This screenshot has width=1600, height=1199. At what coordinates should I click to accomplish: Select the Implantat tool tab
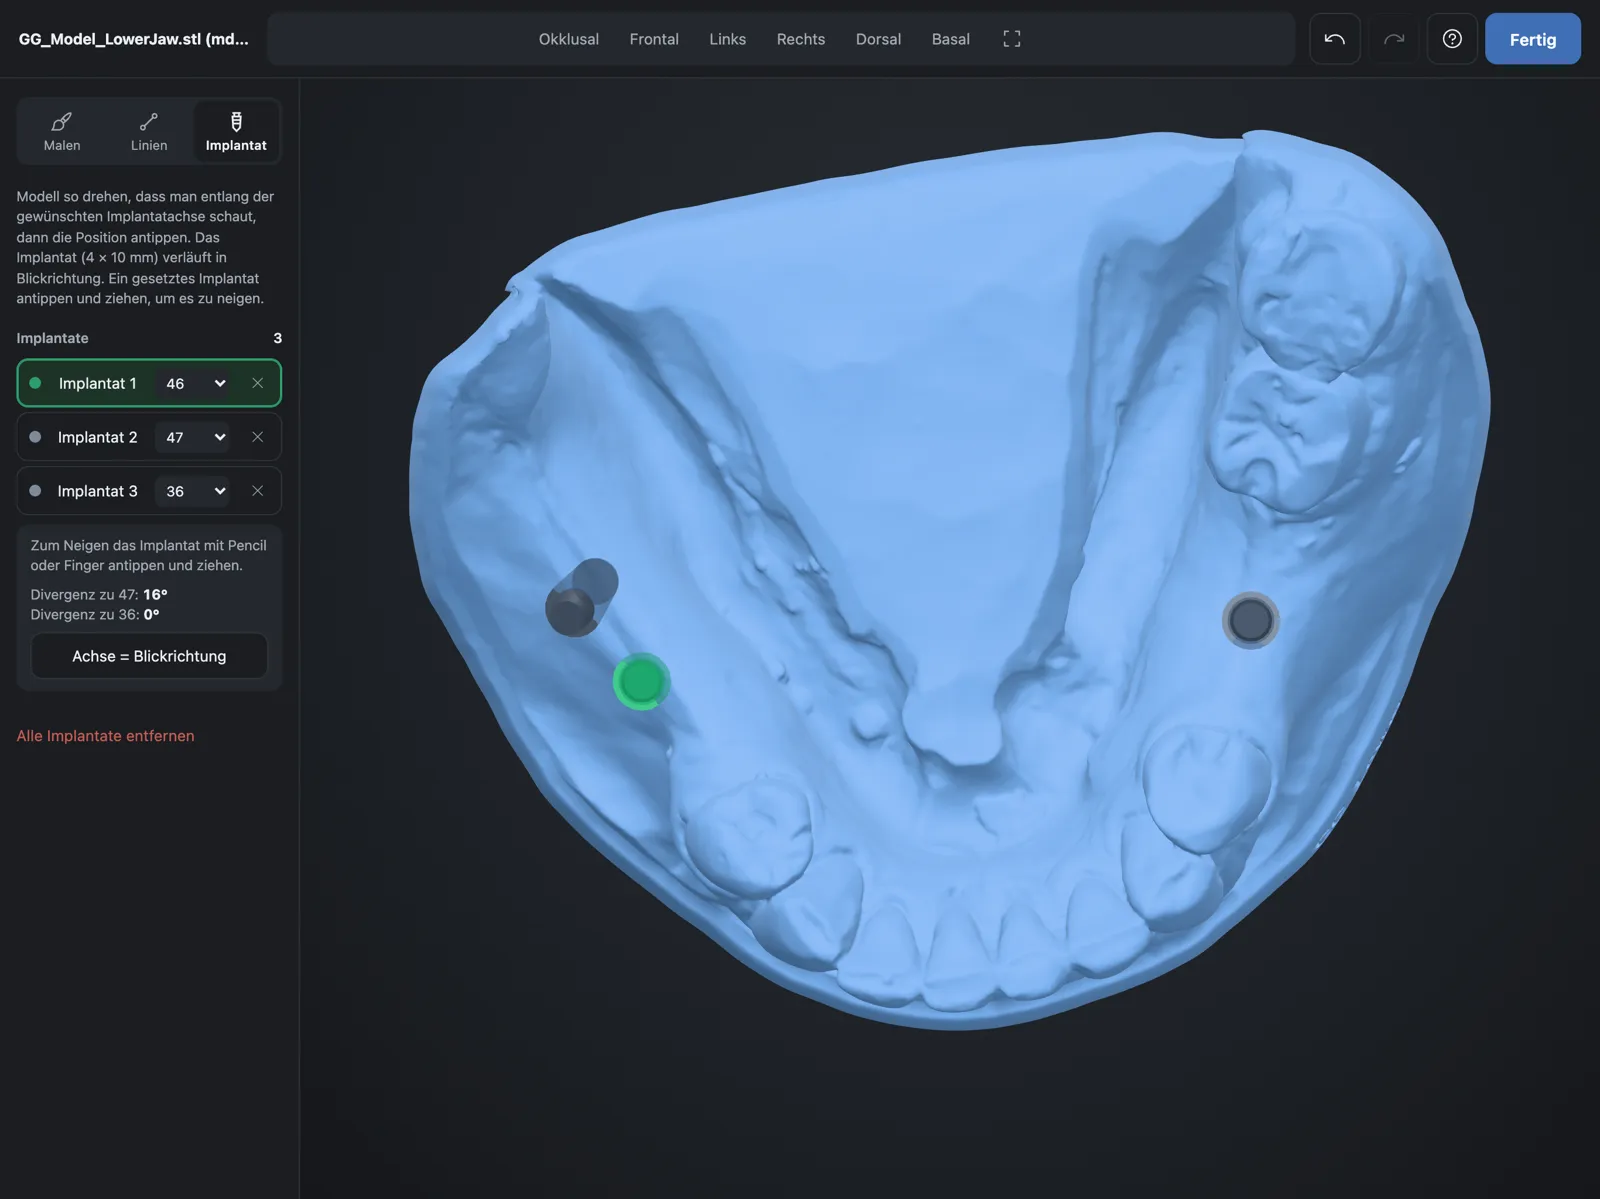tap(236, 131)
